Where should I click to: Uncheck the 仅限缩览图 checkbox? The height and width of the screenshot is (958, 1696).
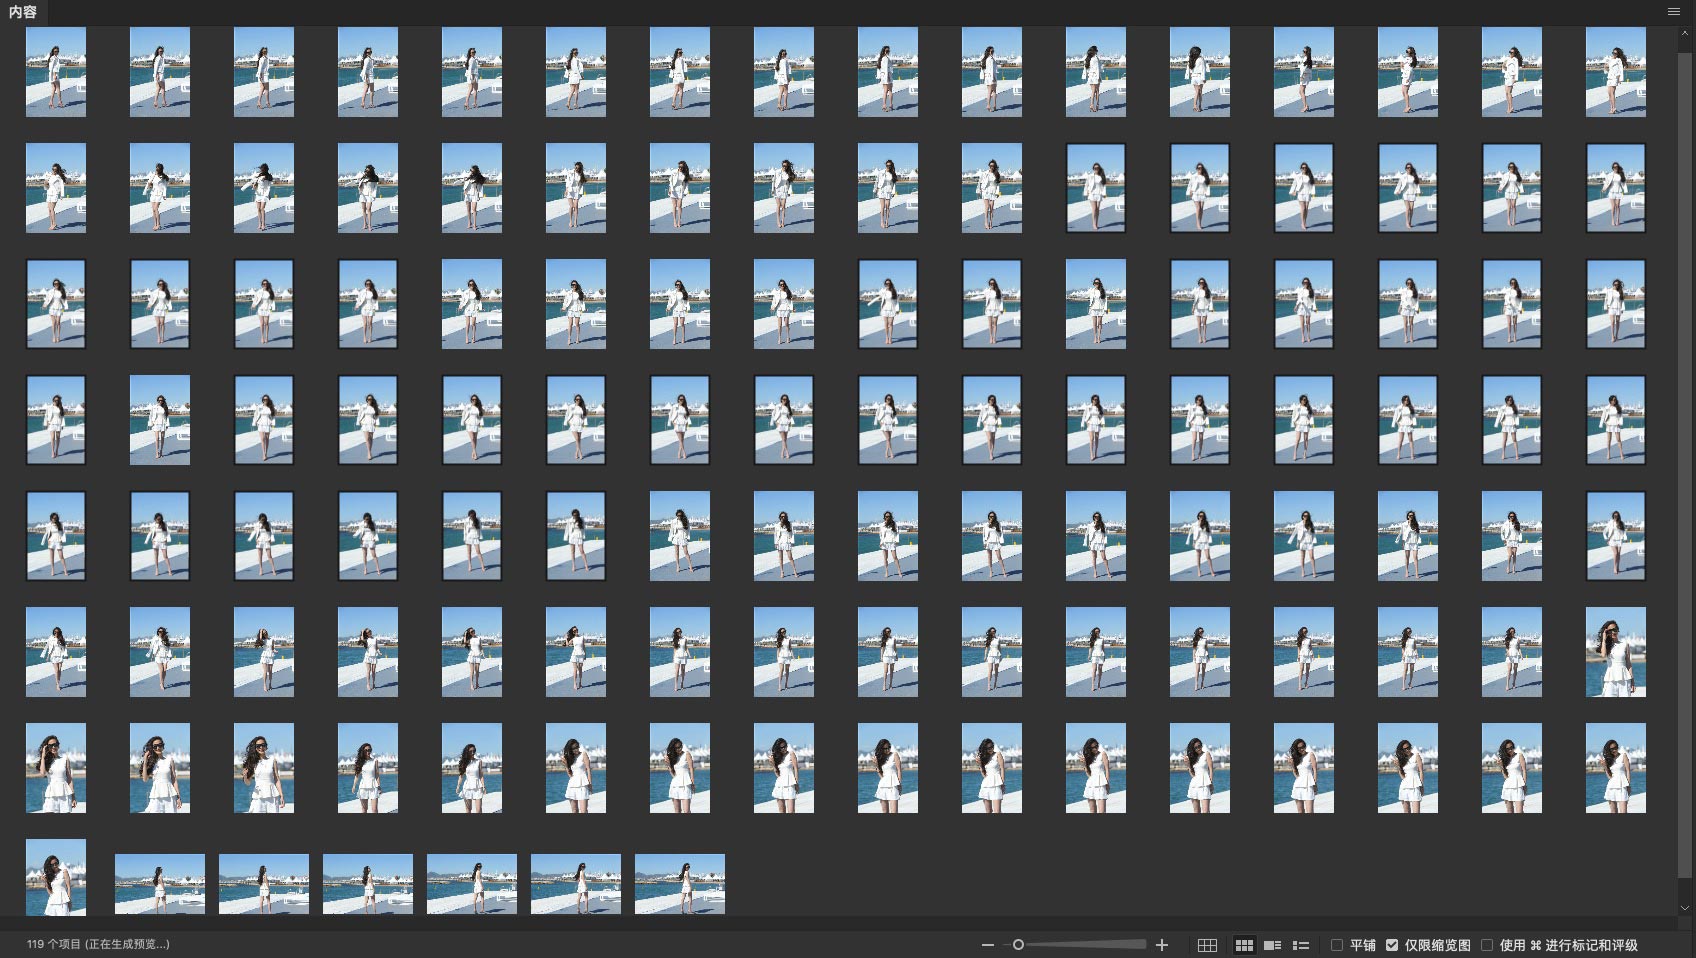click(1392, 945)
